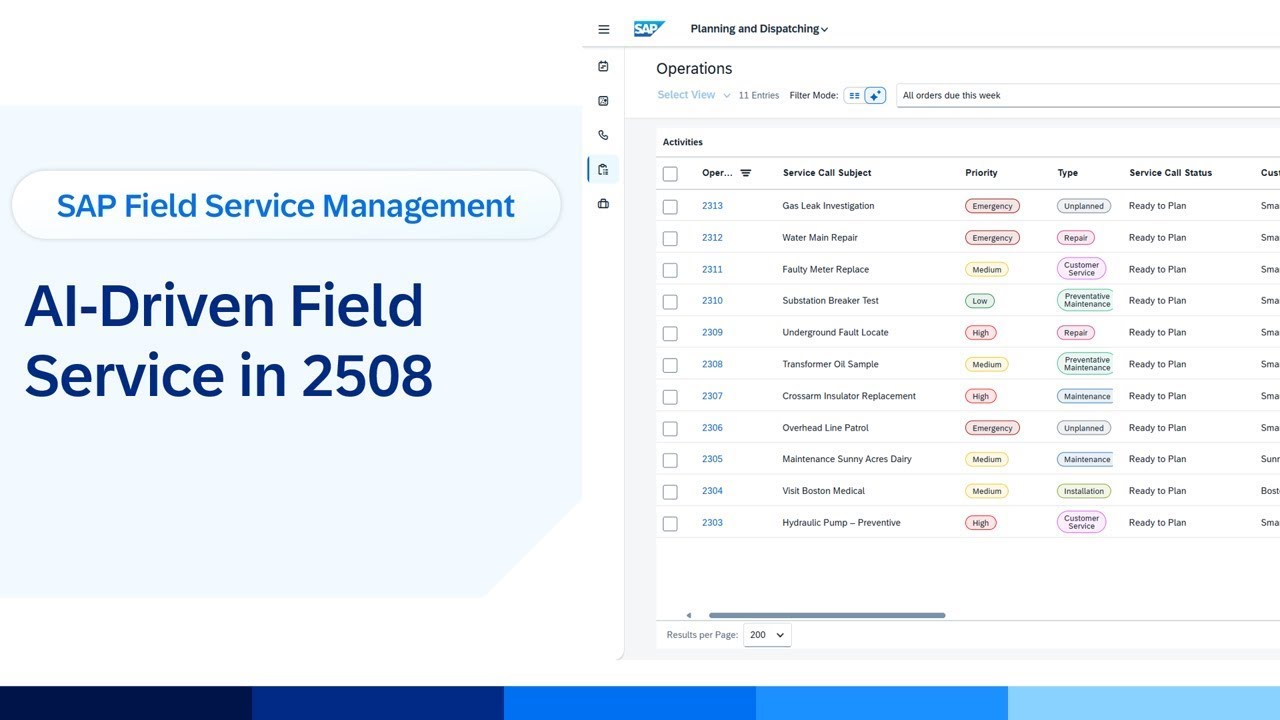Open operation link 2312

[x=712, y=238]
